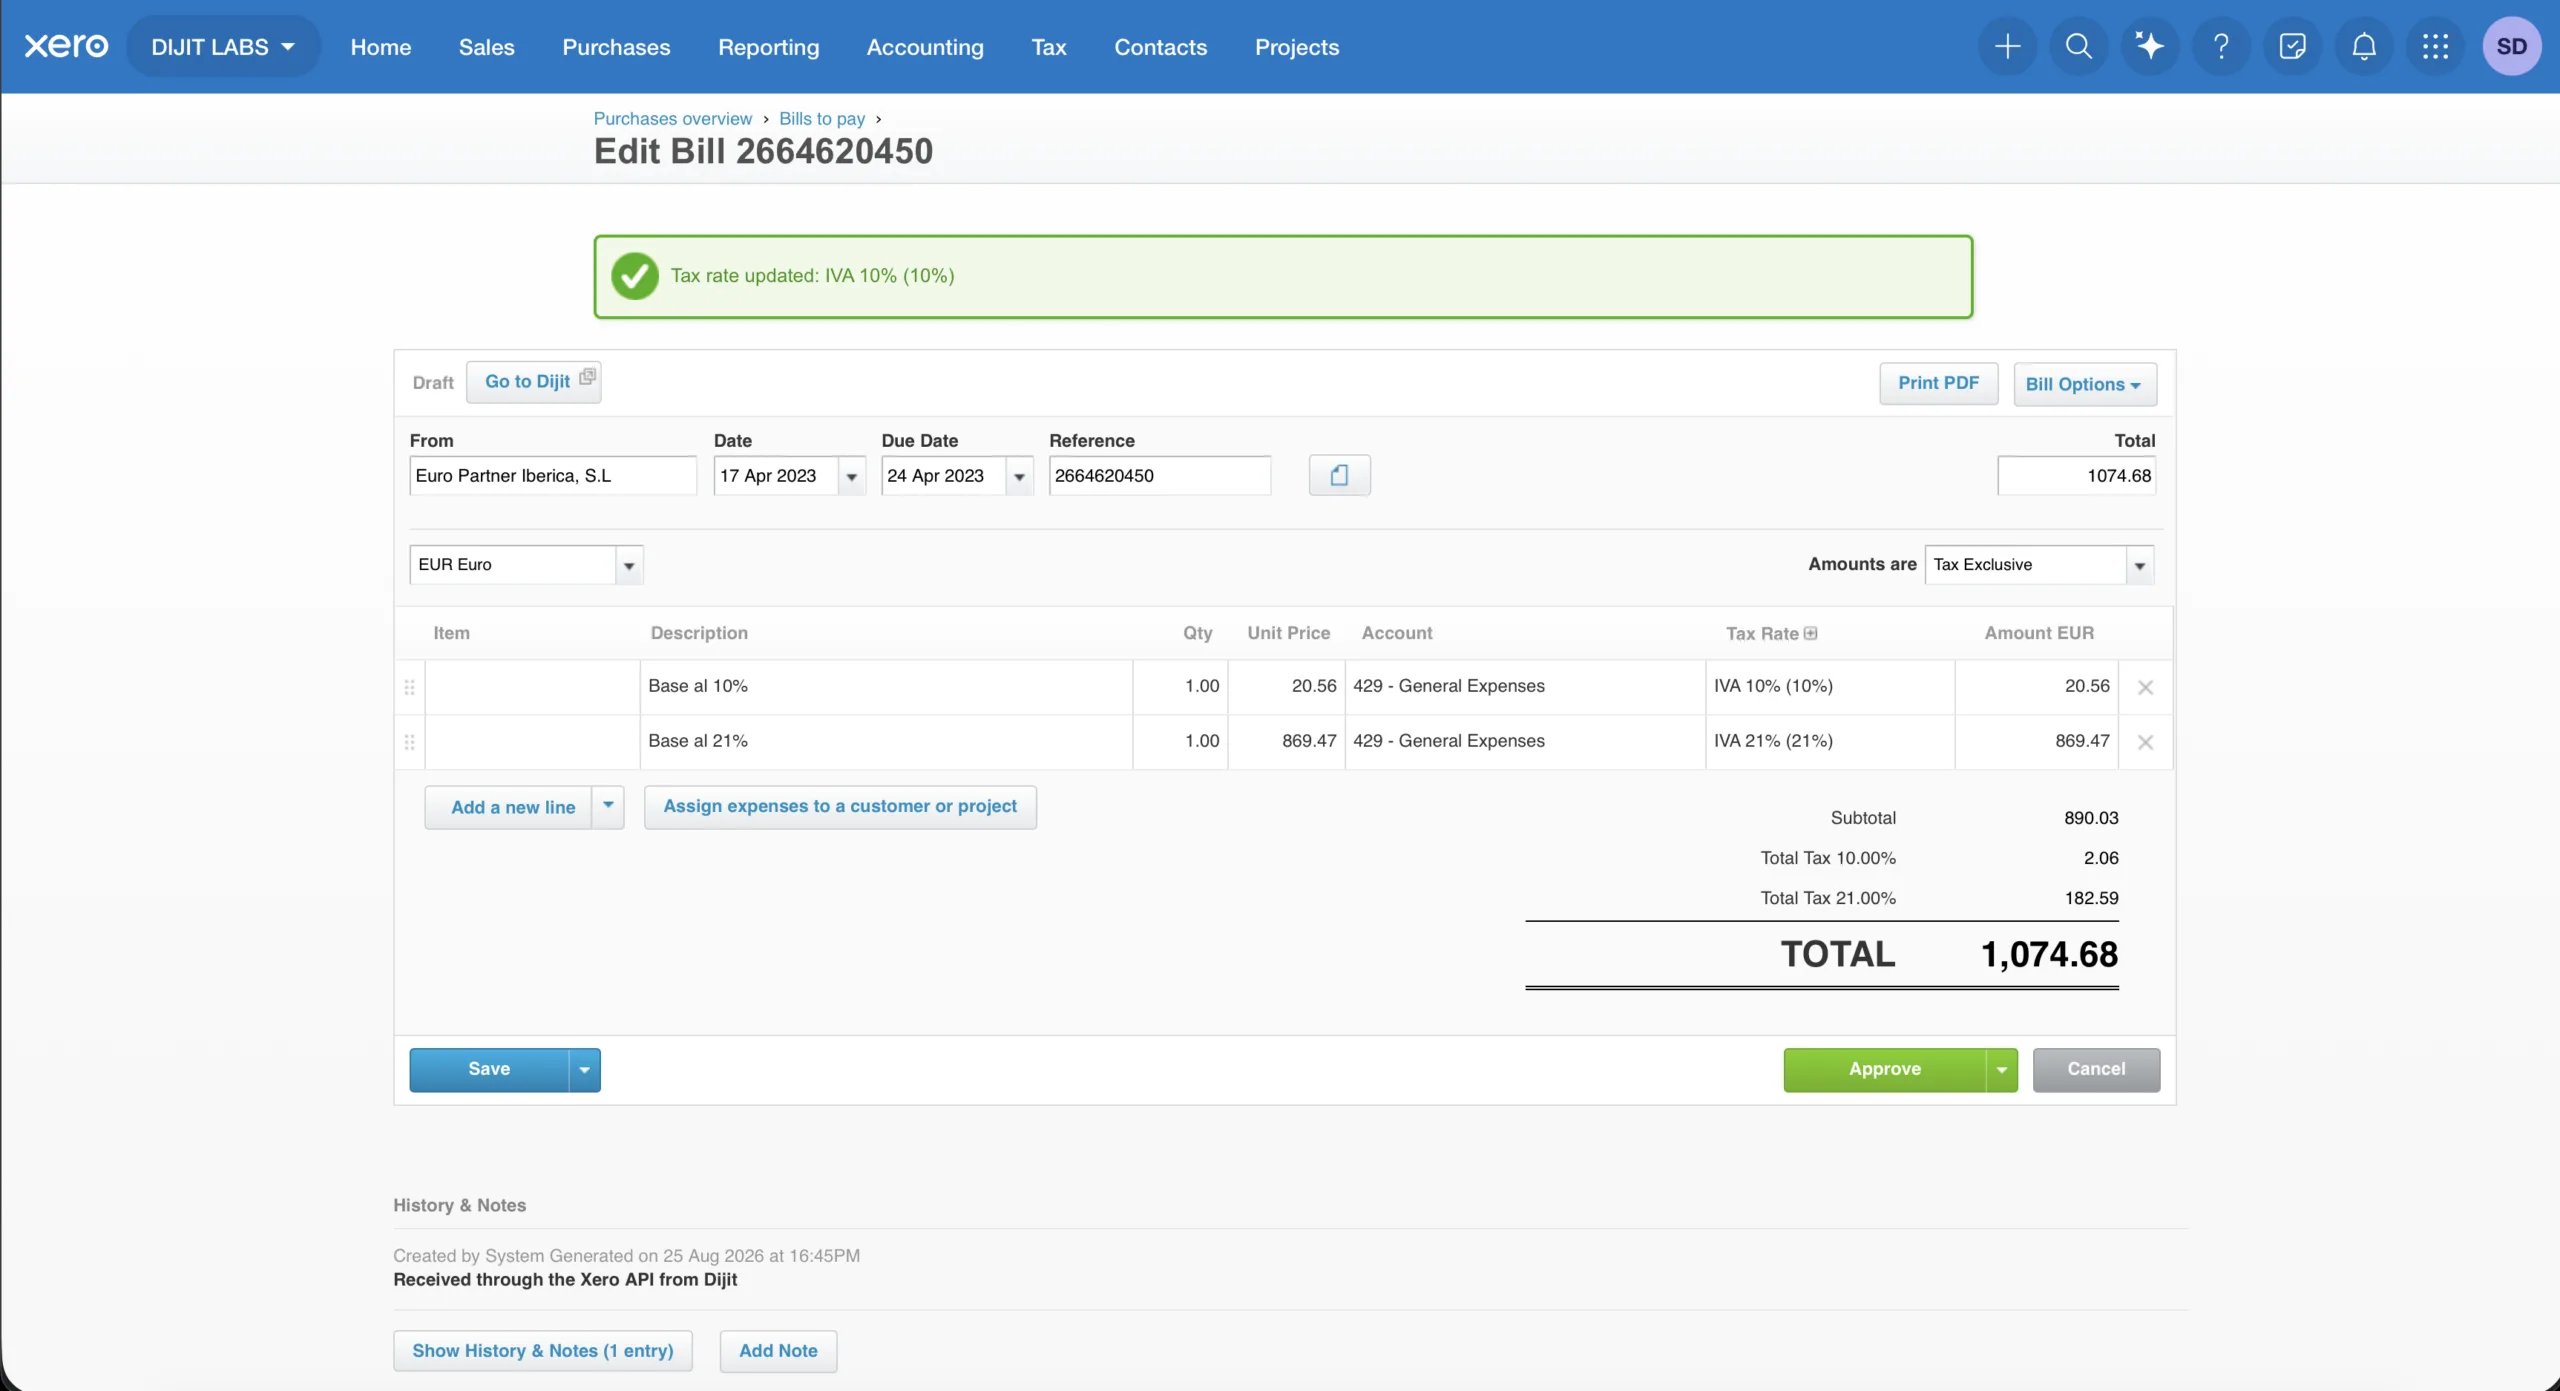
Task: Click the Total field 1074.68
Action: point(2076,476)
